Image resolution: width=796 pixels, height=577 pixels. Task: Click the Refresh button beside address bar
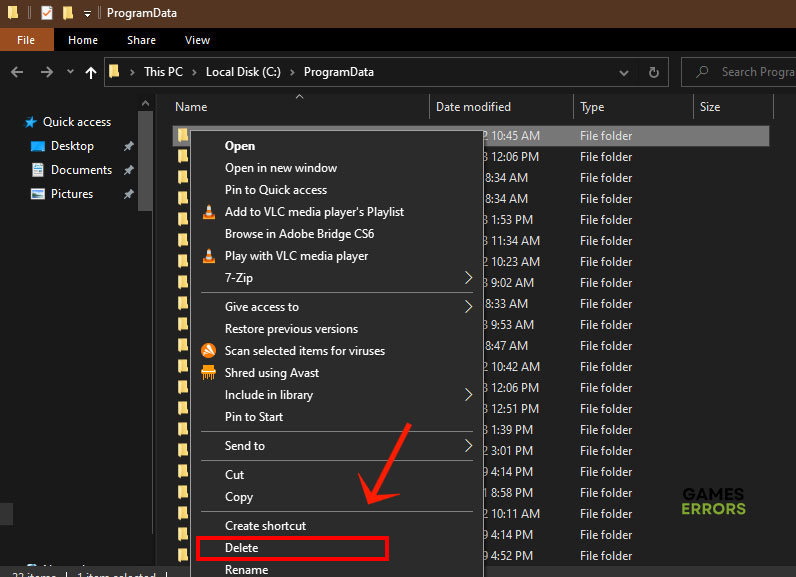click(x=654, y=72)
